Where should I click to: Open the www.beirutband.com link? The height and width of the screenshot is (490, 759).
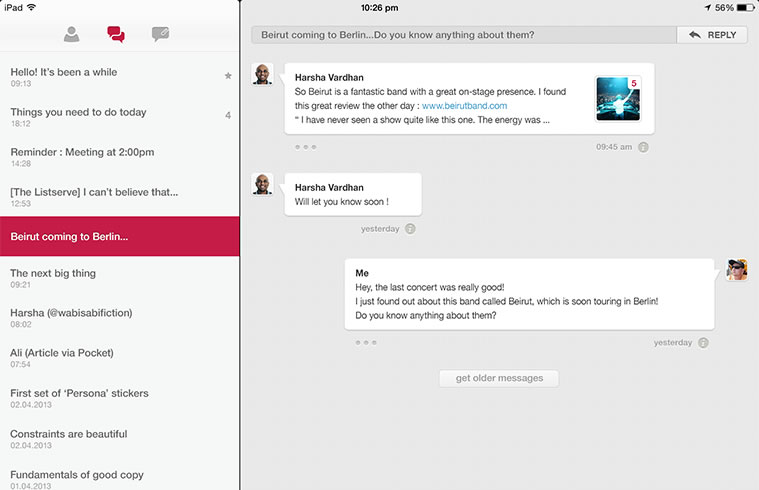(464, 106)
